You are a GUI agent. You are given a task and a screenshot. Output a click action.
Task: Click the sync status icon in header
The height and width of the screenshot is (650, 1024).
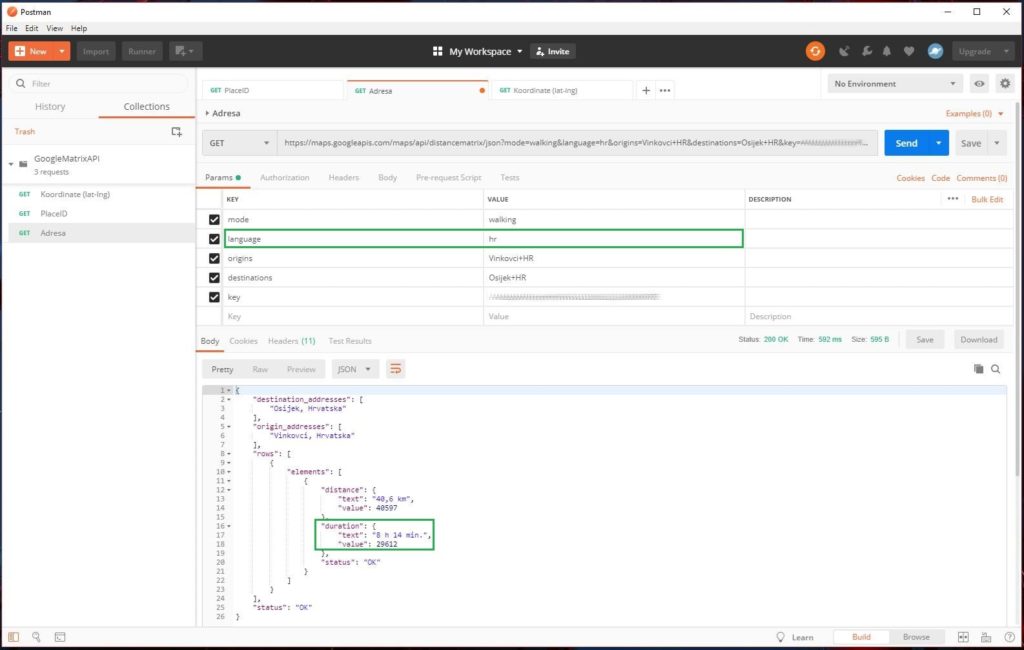[815, 51]
